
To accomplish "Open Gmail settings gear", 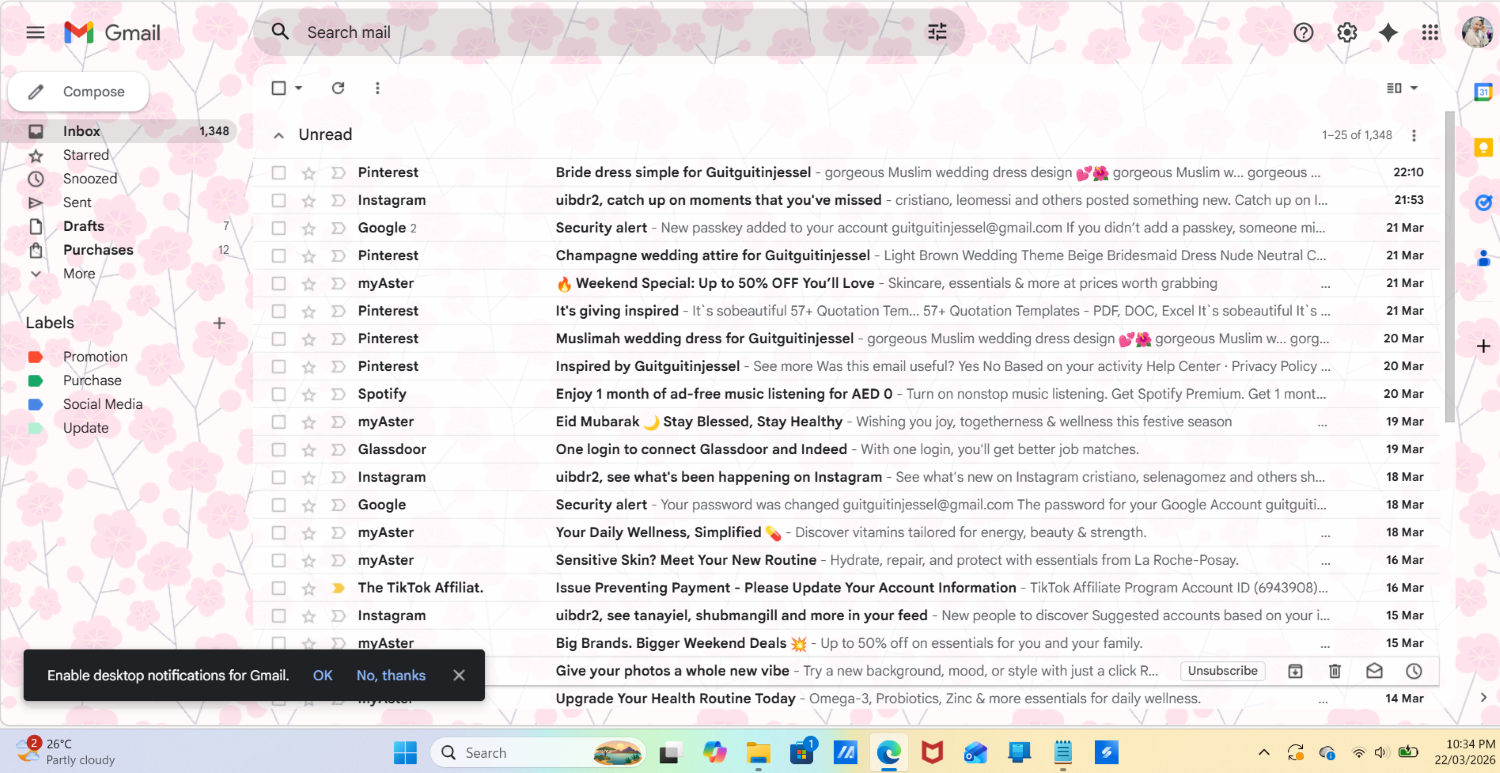I will pos(1347,32).
